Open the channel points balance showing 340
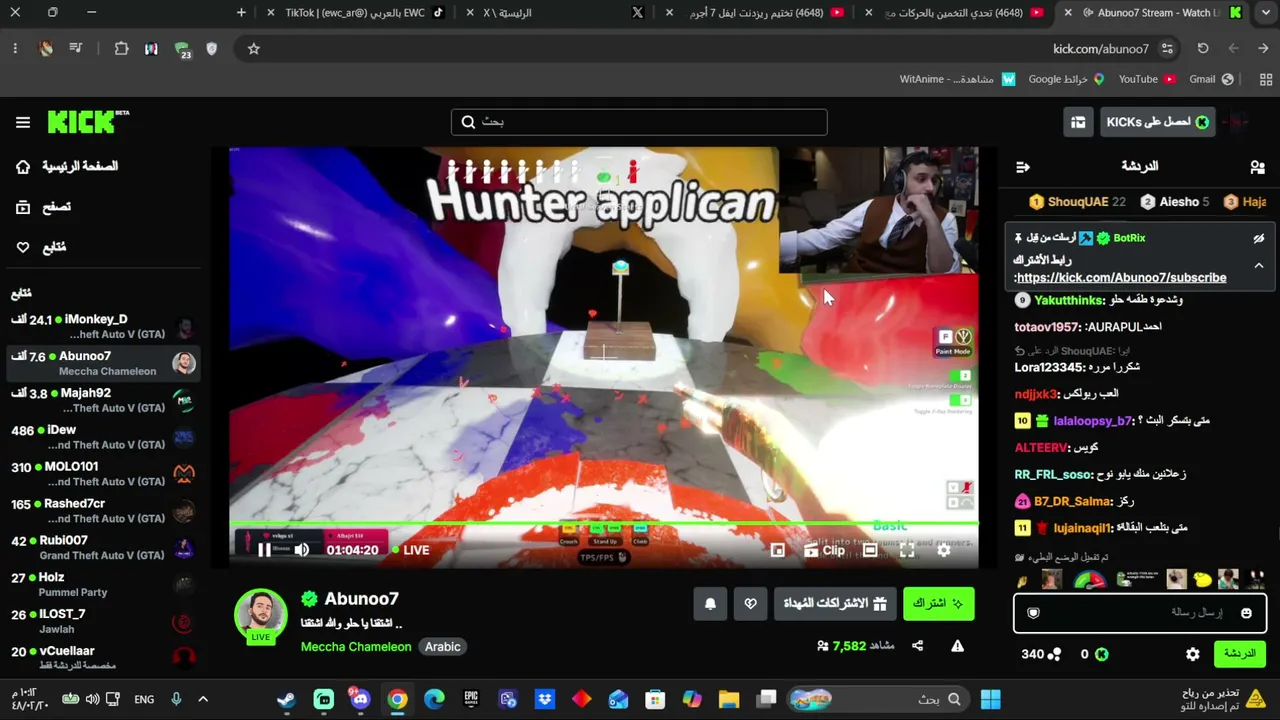This screenshot has height=720, width=1280. click(1041, 654)
